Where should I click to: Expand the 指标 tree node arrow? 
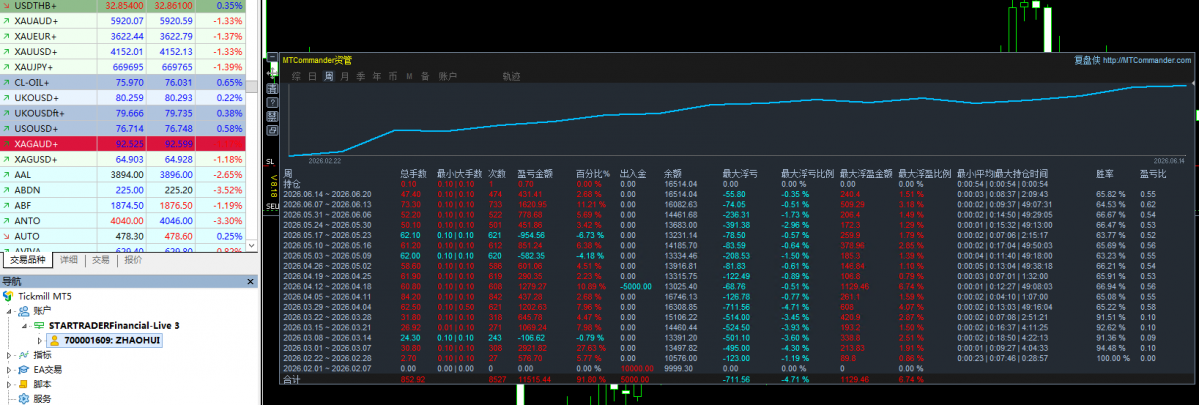(x=9, y=355)
